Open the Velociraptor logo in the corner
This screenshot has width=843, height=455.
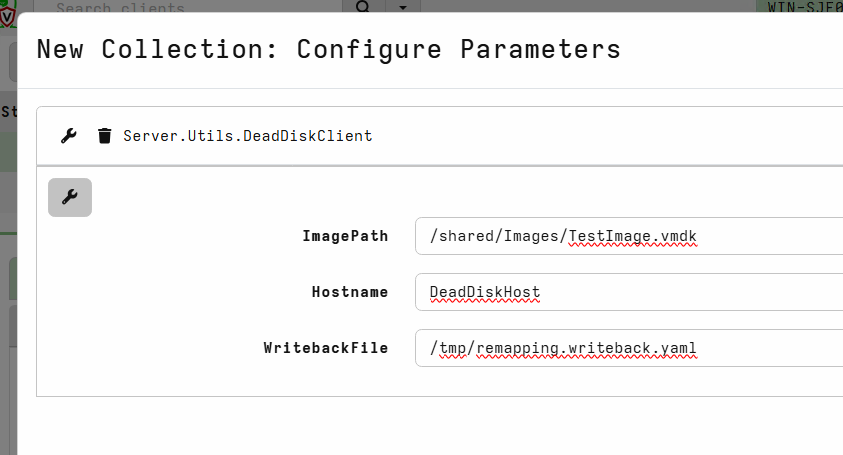click(x=7, y=13)
